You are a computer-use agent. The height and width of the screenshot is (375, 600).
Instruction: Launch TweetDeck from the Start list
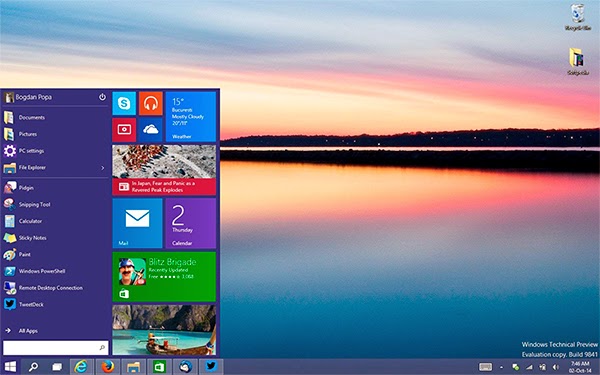(55, 305)
